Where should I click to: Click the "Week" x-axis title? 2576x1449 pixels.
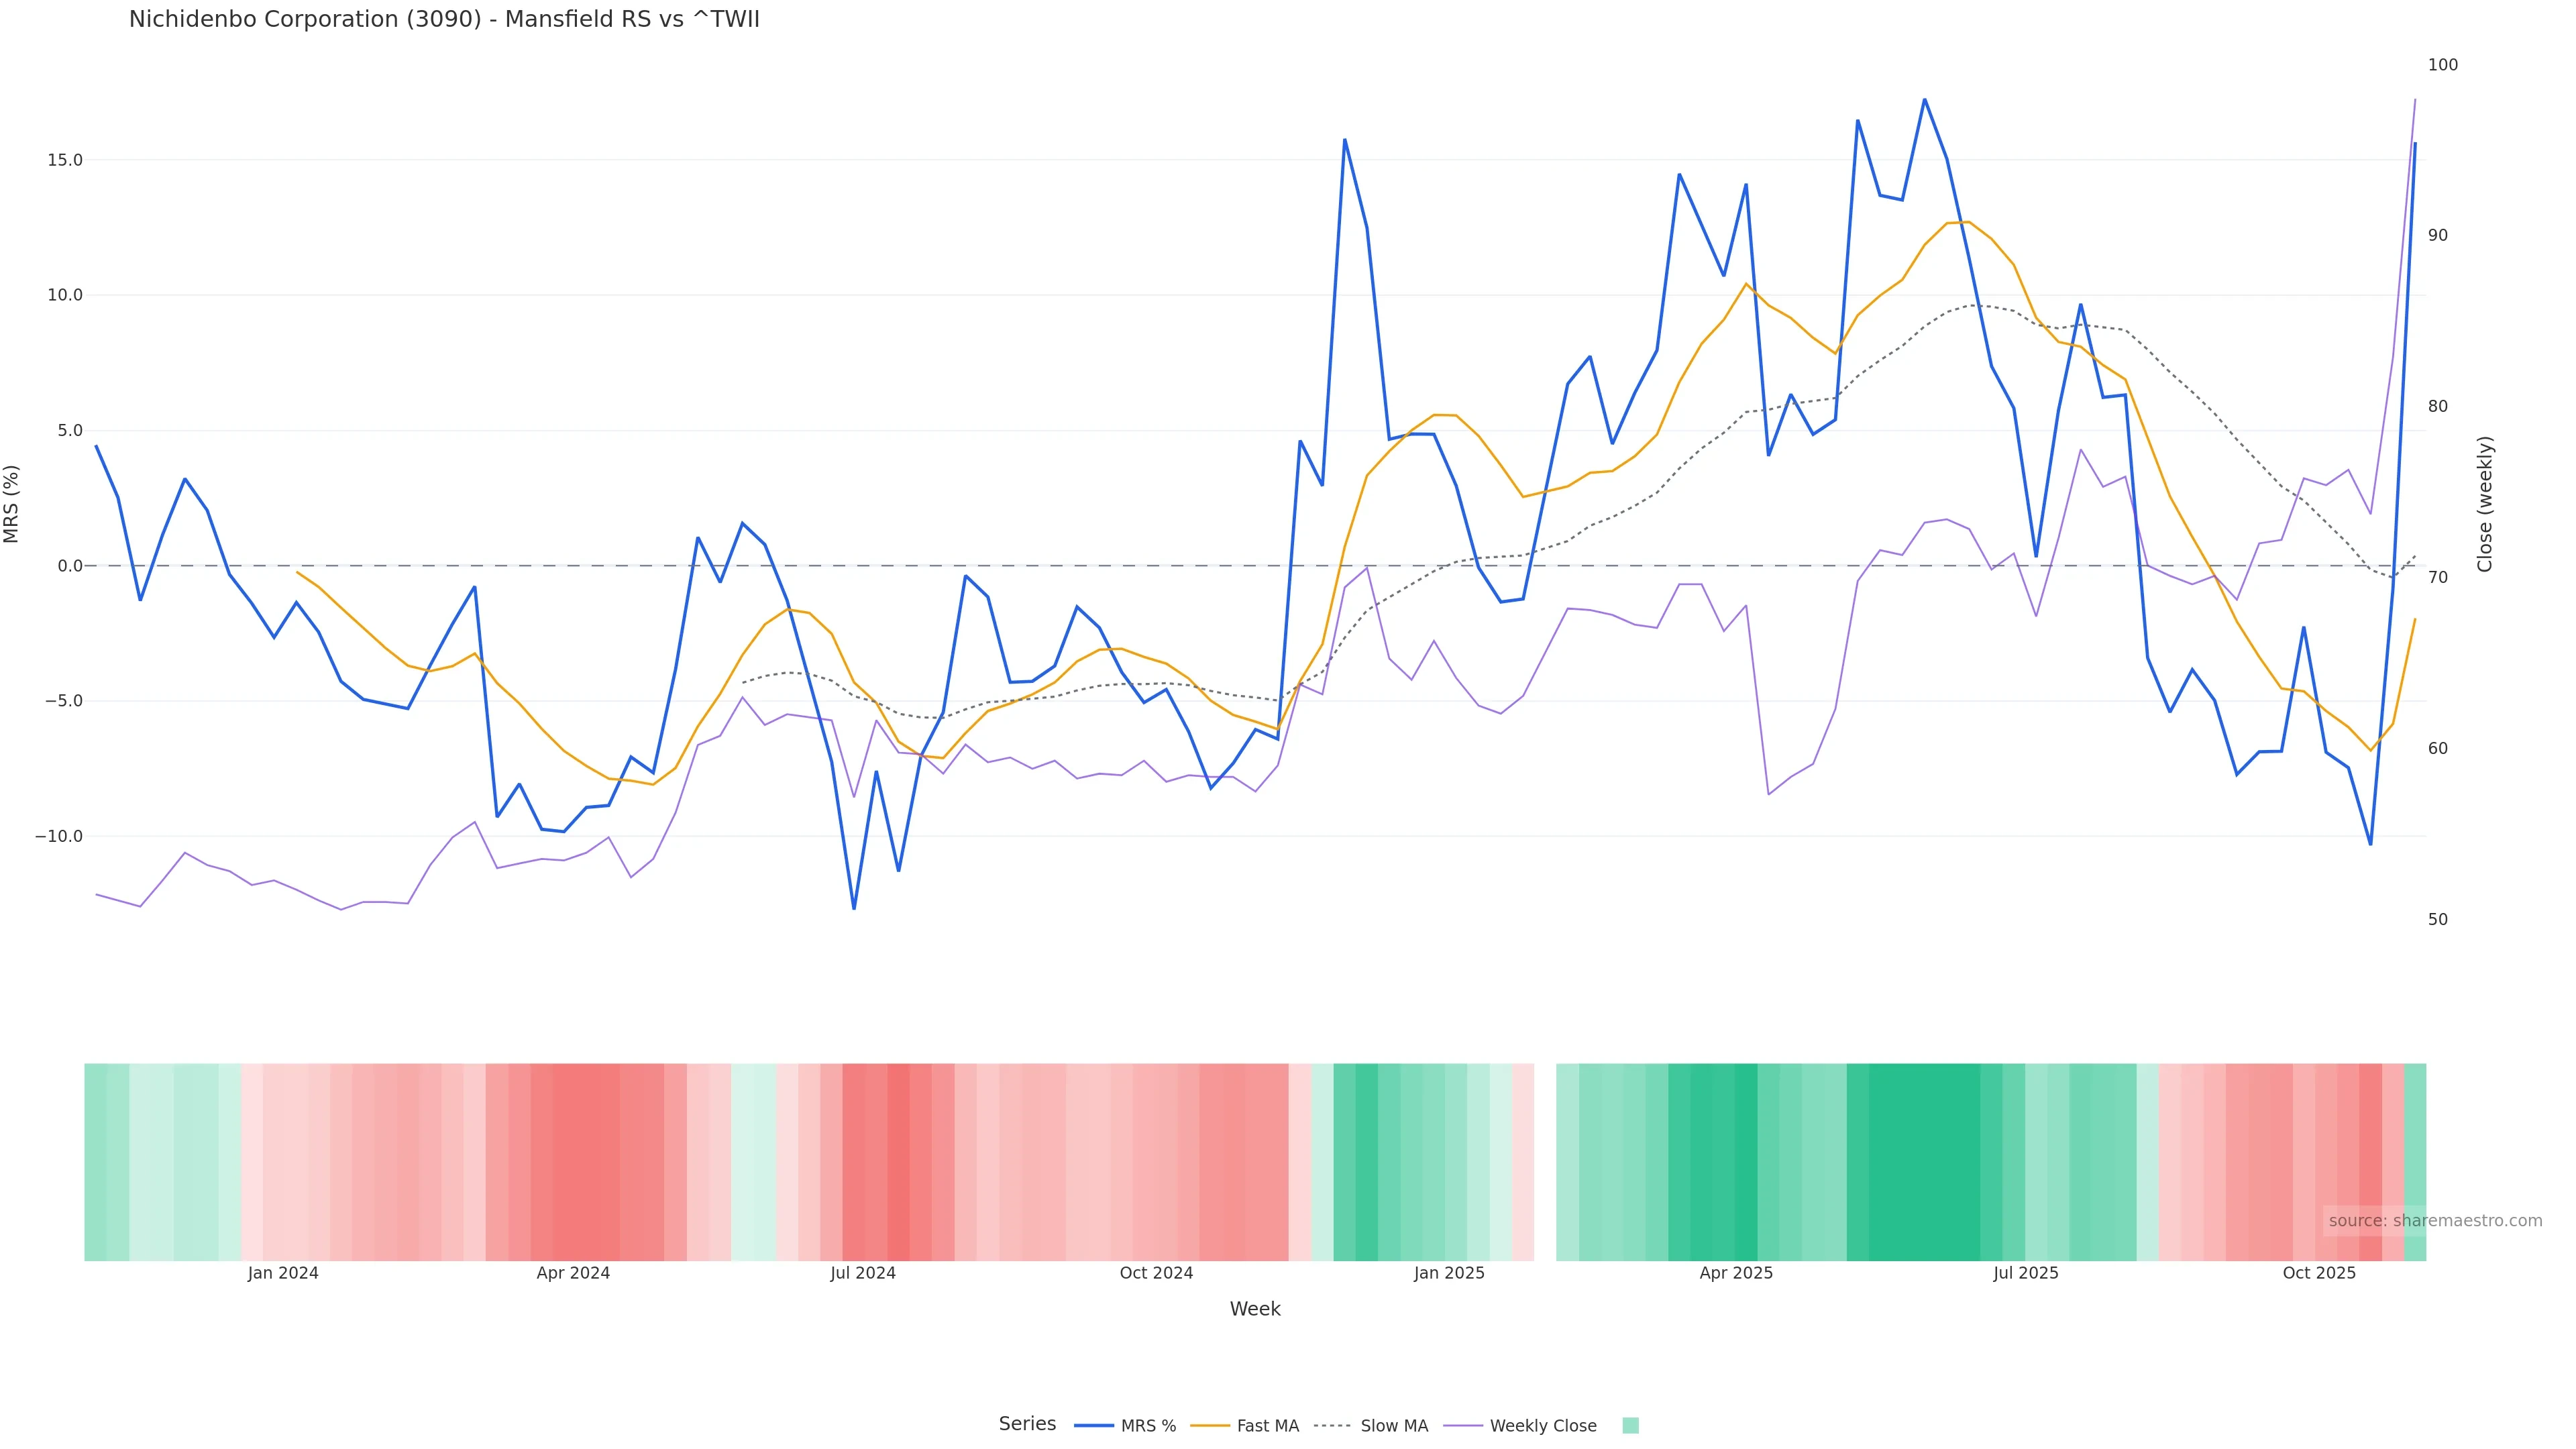click(x=1255, y=1310)
